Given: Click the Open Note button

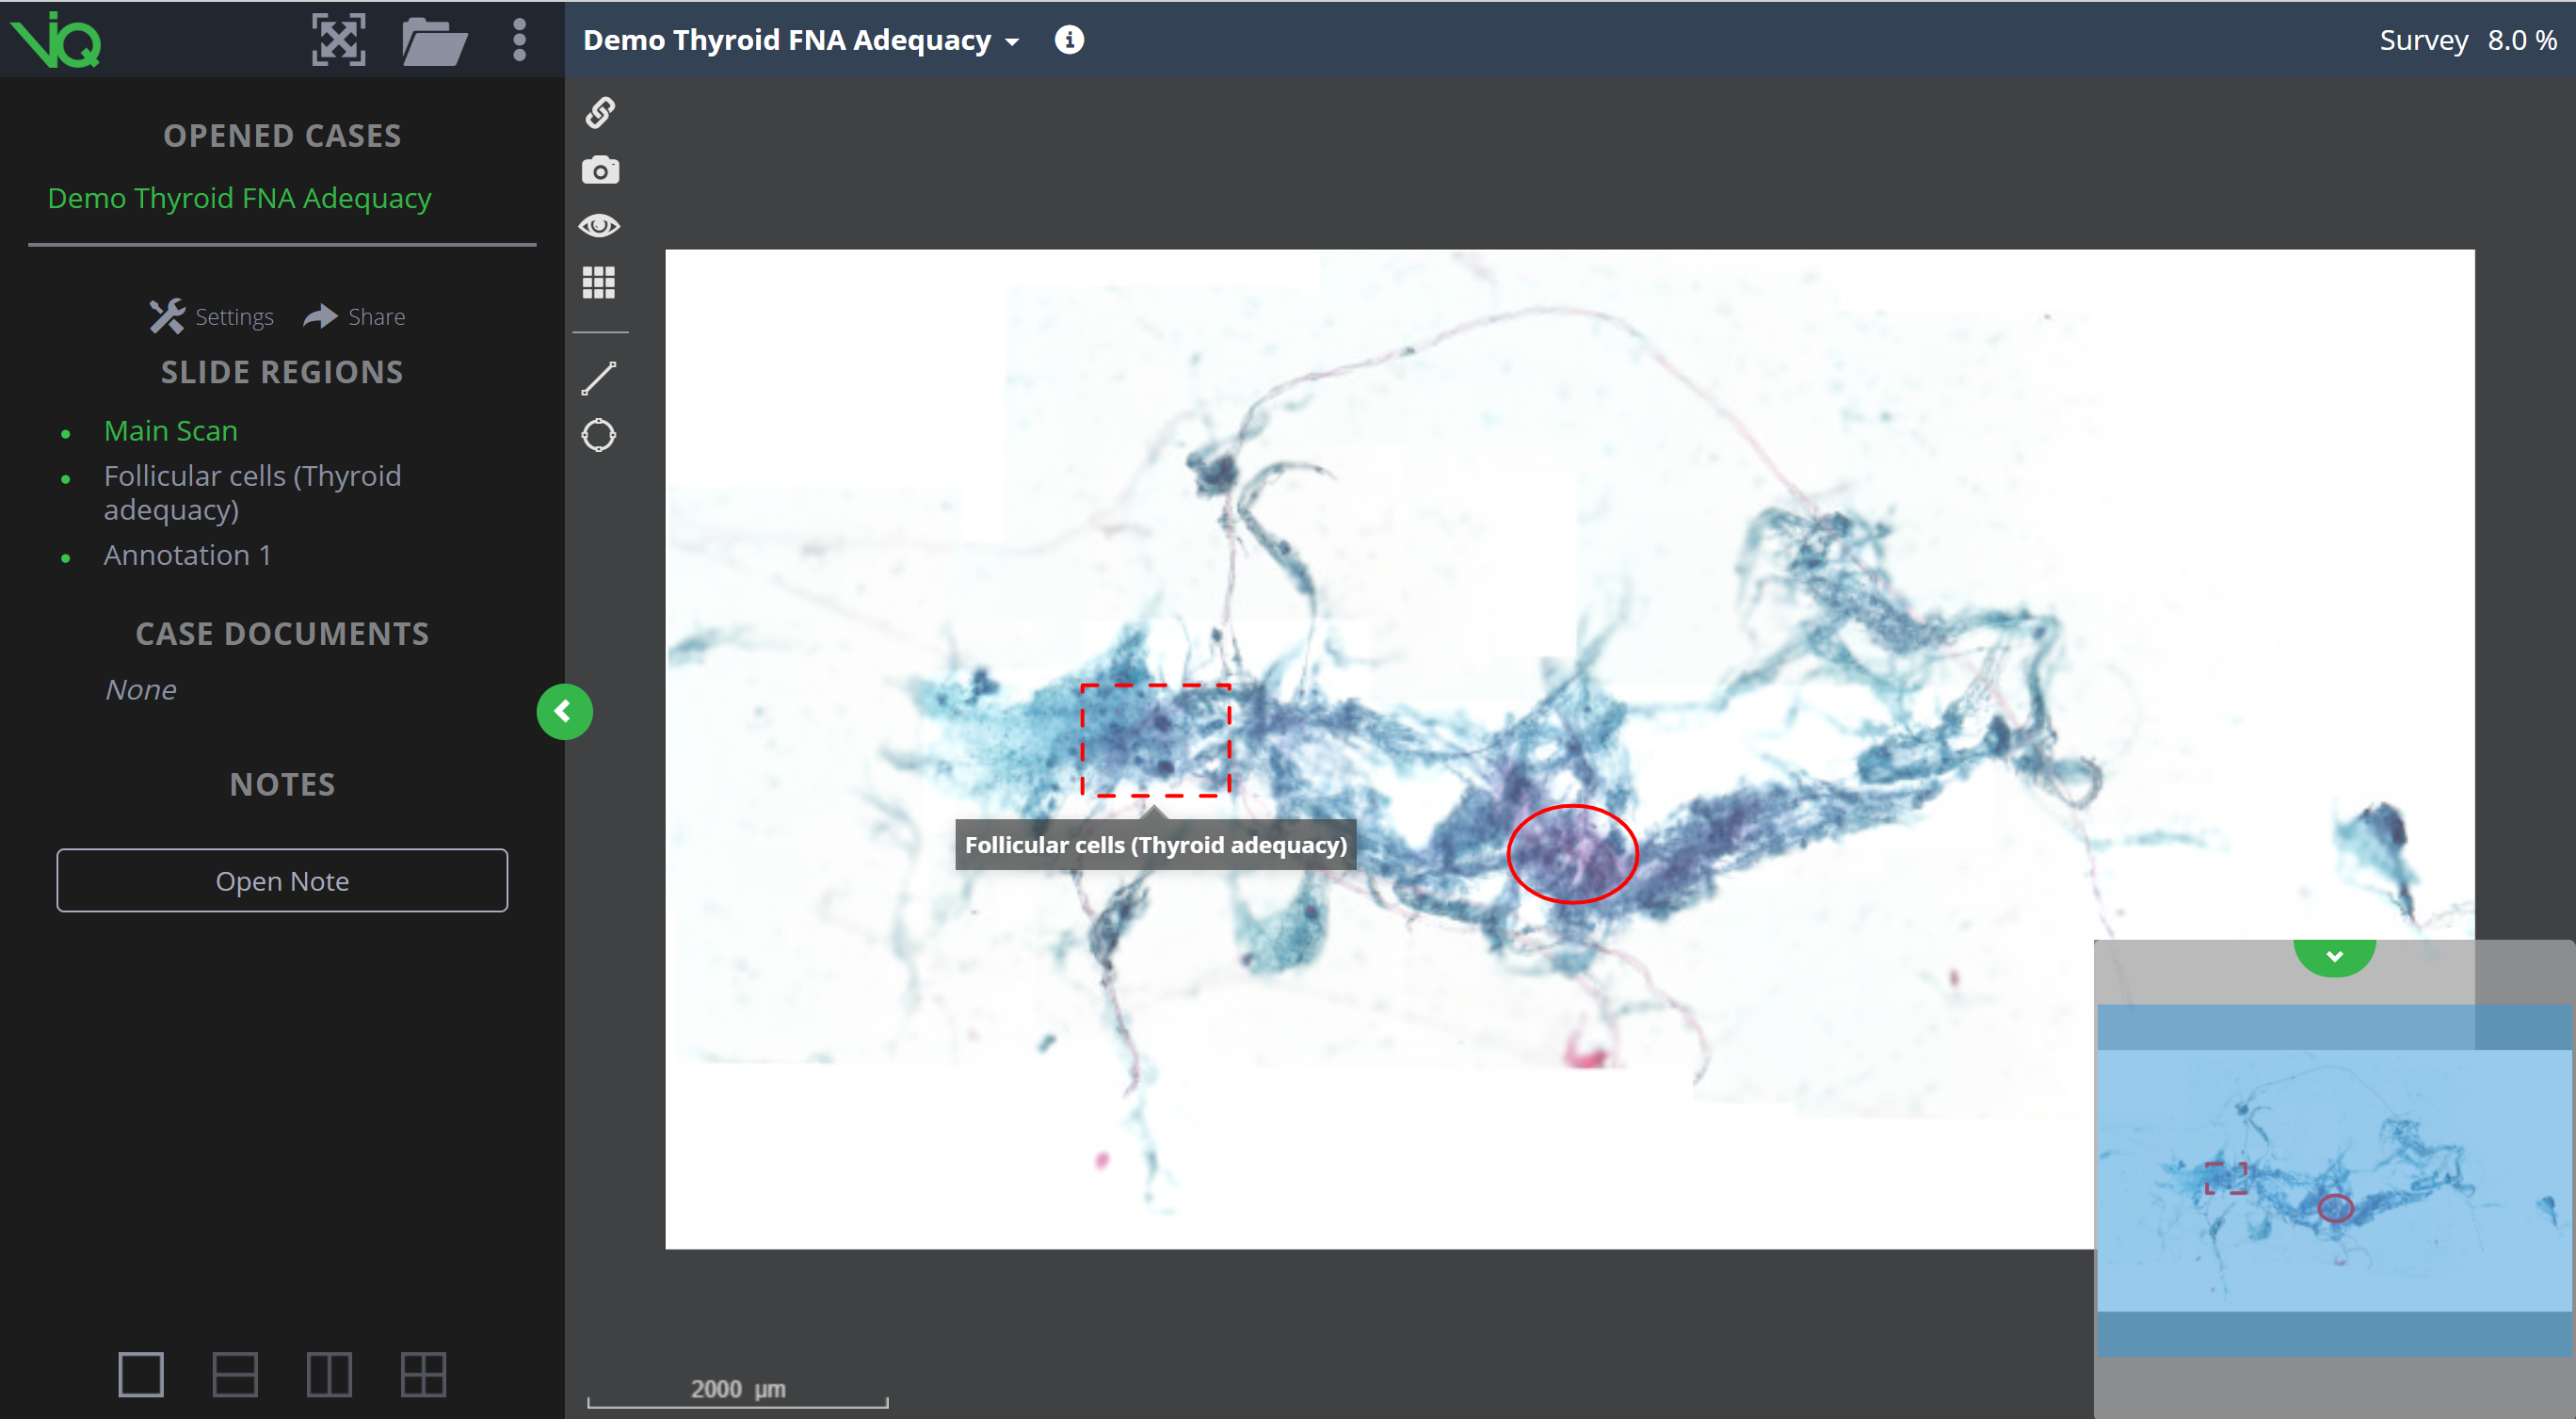Looking at the screenshot, I should (282, 881).
